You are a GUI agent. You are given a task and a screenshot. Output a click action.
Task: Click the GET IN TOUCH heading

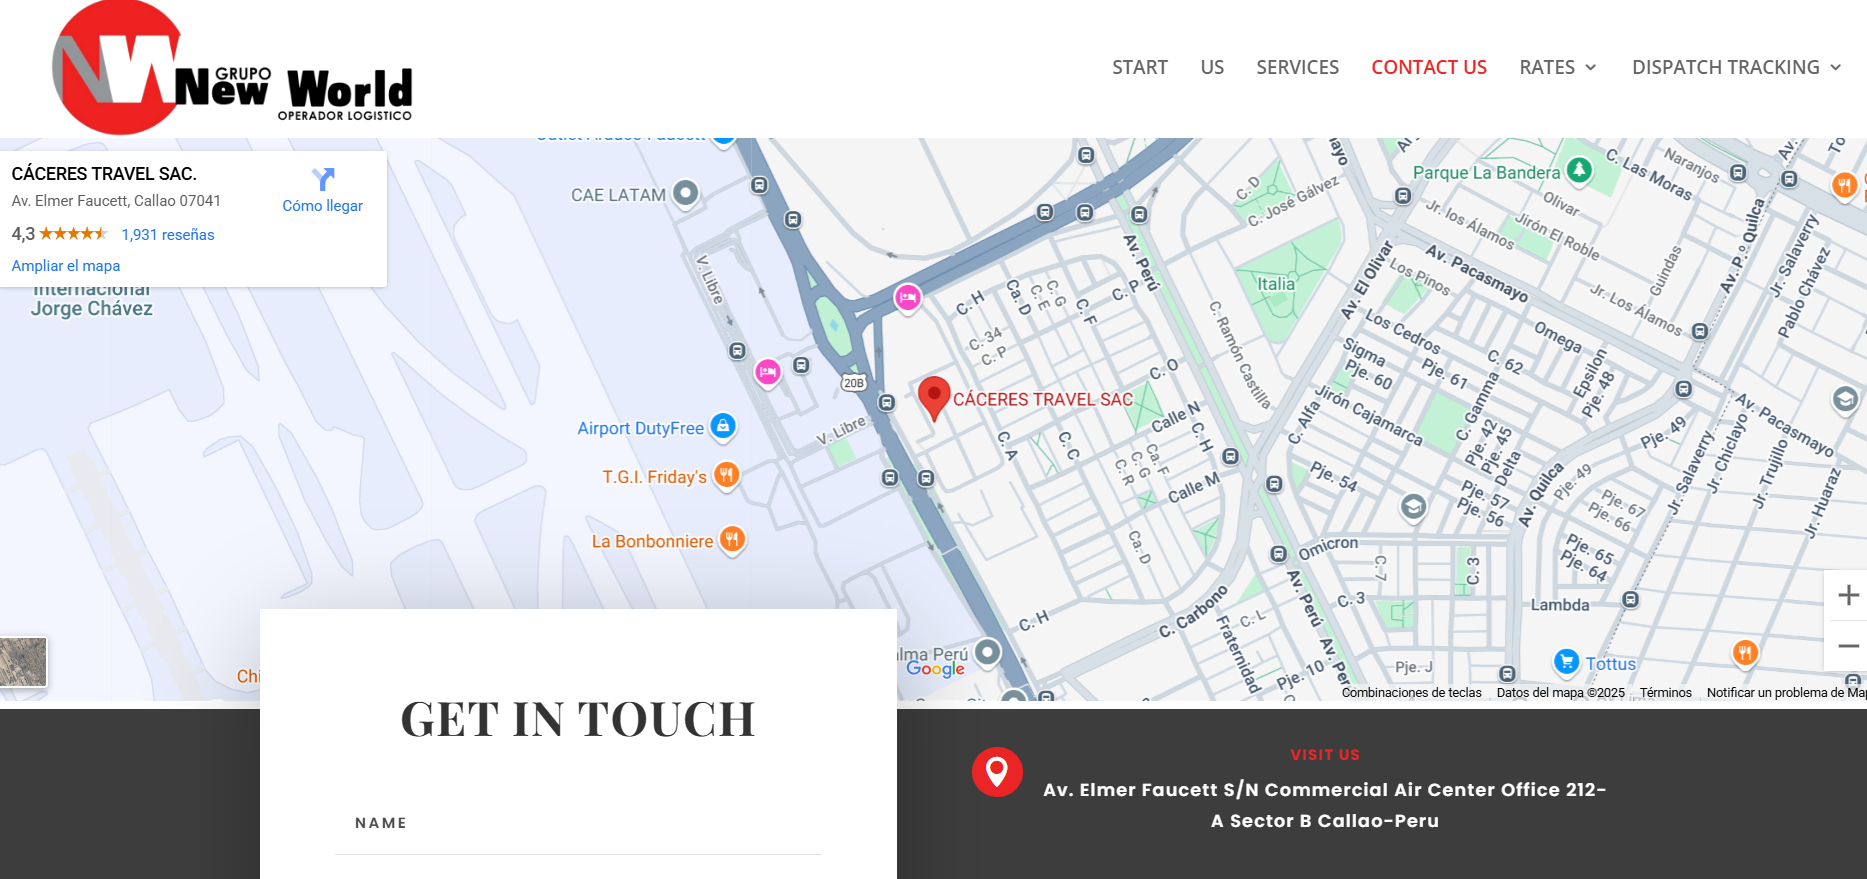pyautogui.click(x=578, y=719)
